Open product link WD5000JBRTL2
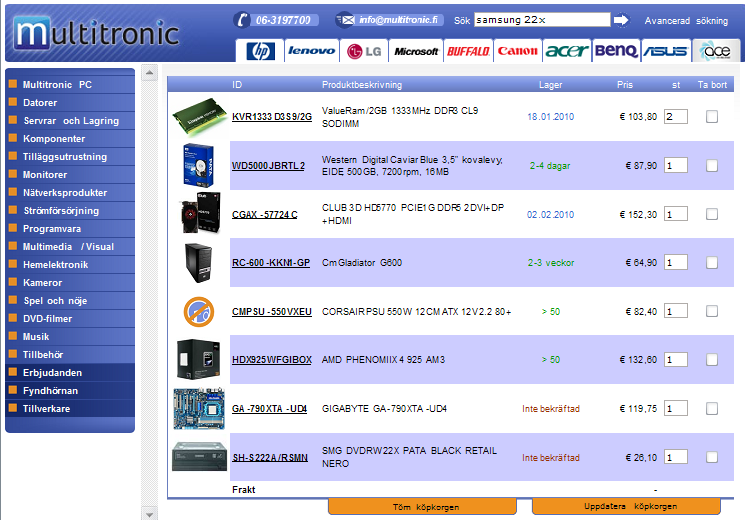The width and height of the screenshot is (745, 520). coord(268,166)
